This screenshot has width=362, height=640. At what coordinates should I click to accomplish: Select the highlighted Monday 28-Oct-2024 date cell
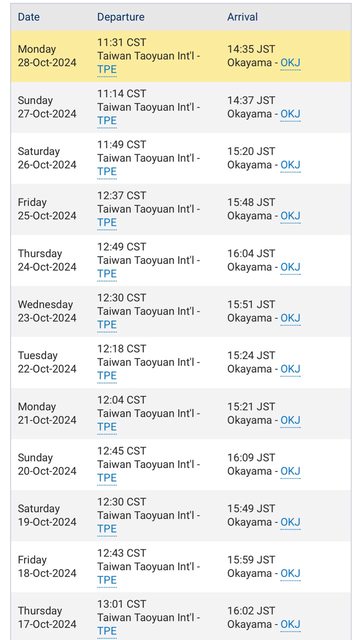coord(47,56)
